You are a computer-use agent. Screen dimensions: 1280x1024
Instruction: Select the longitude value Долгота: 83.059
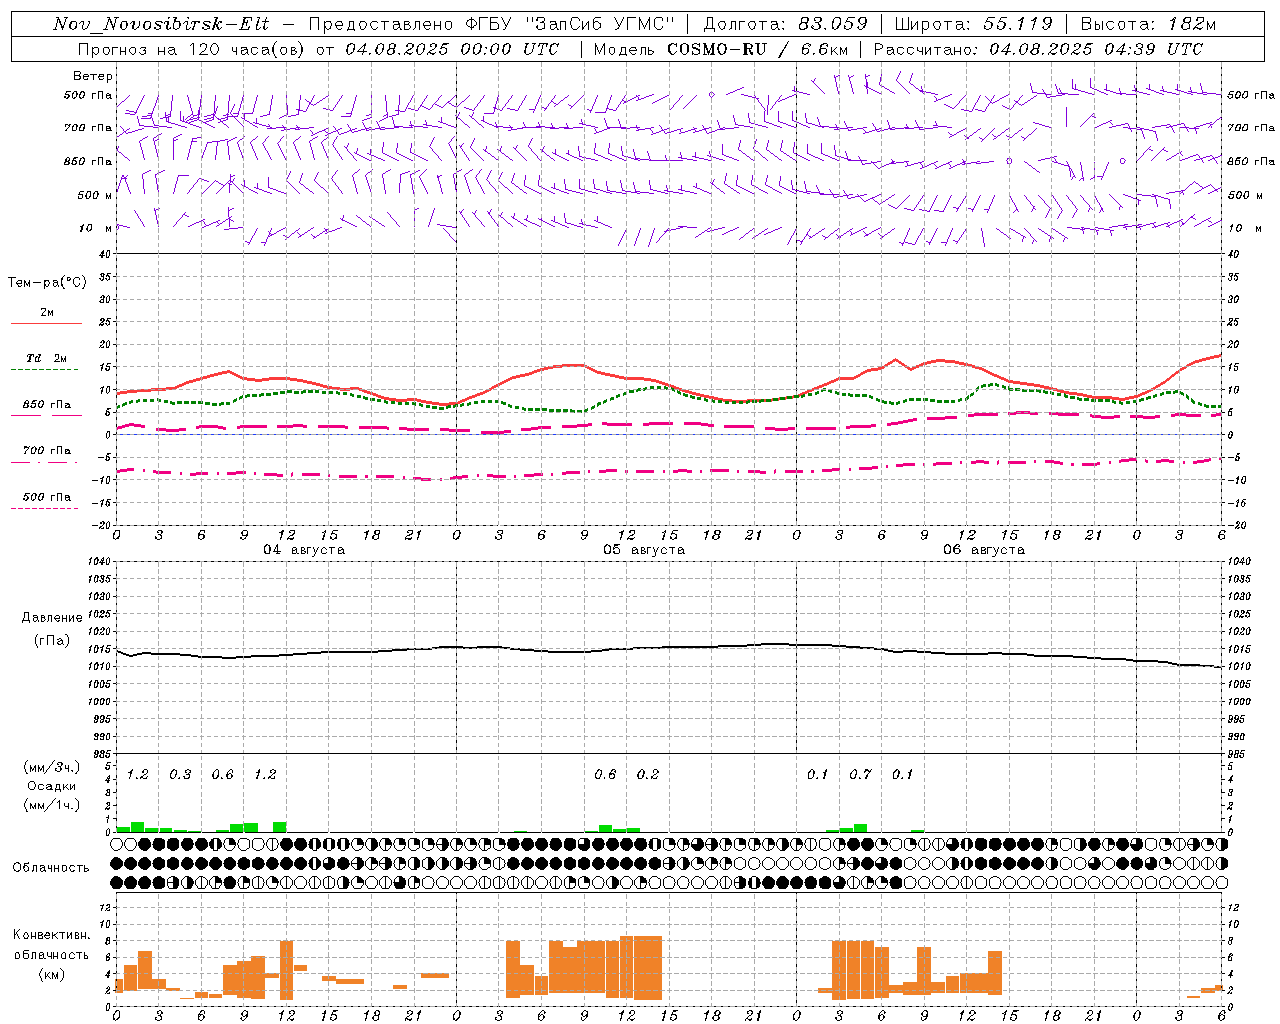785,24
